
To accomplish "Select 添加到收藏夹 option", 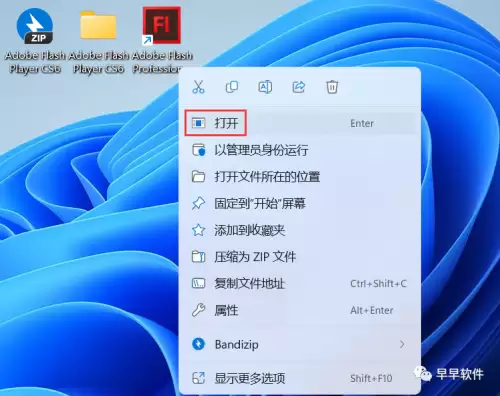I will (x=300, y=230).
